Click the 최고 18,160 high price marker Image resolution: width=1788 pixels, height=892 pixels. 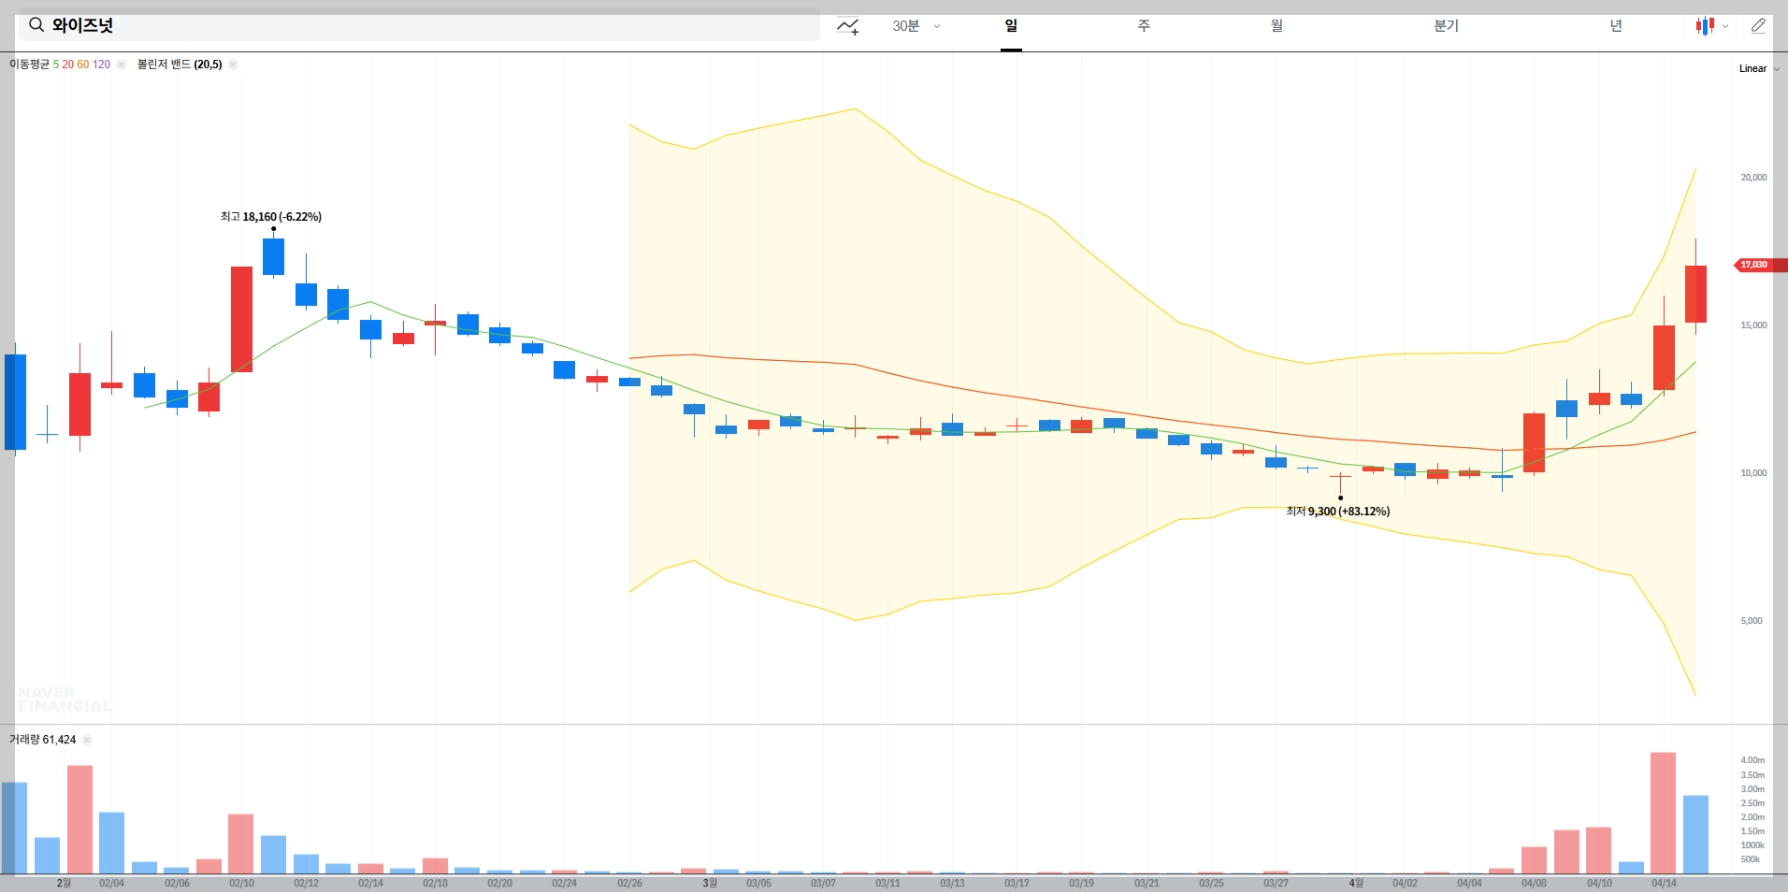(271, 217)
